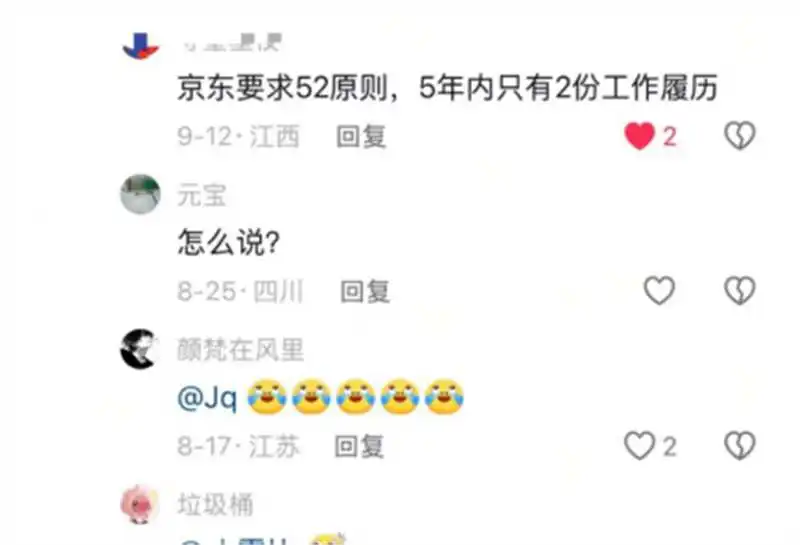Open username 颜梵在风里
Screen dimensions: 800x545
click(x=240, y=350)
